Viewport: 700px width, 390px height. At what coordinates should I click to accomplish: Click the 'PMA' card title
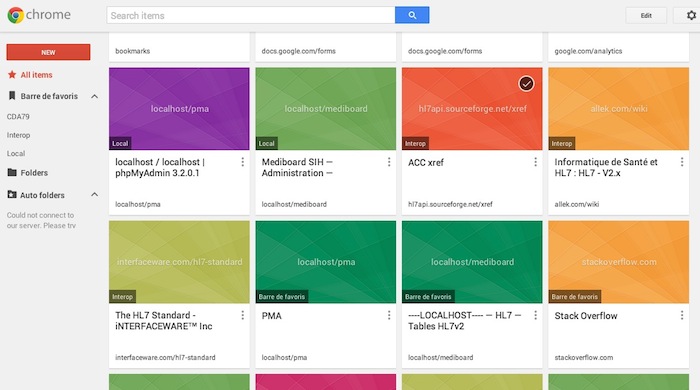(271, 315)
